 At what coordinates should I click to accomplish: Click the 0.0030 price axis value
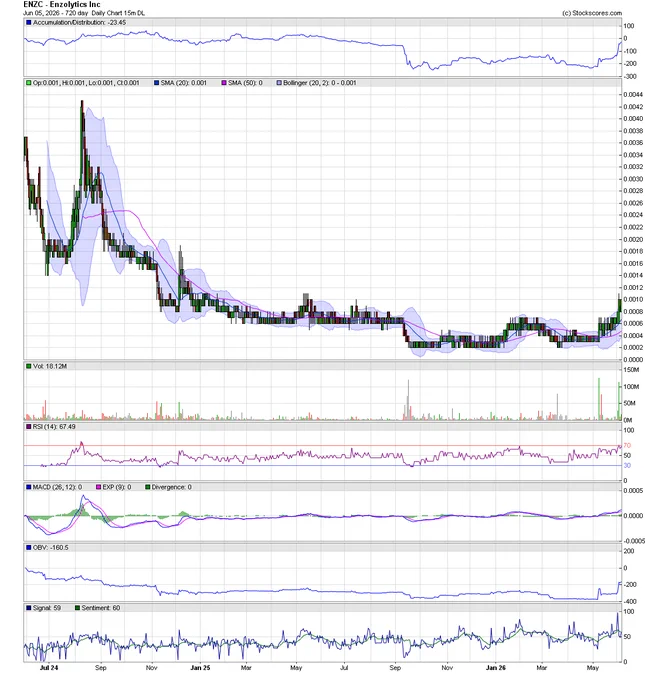(x=633, y=179)
